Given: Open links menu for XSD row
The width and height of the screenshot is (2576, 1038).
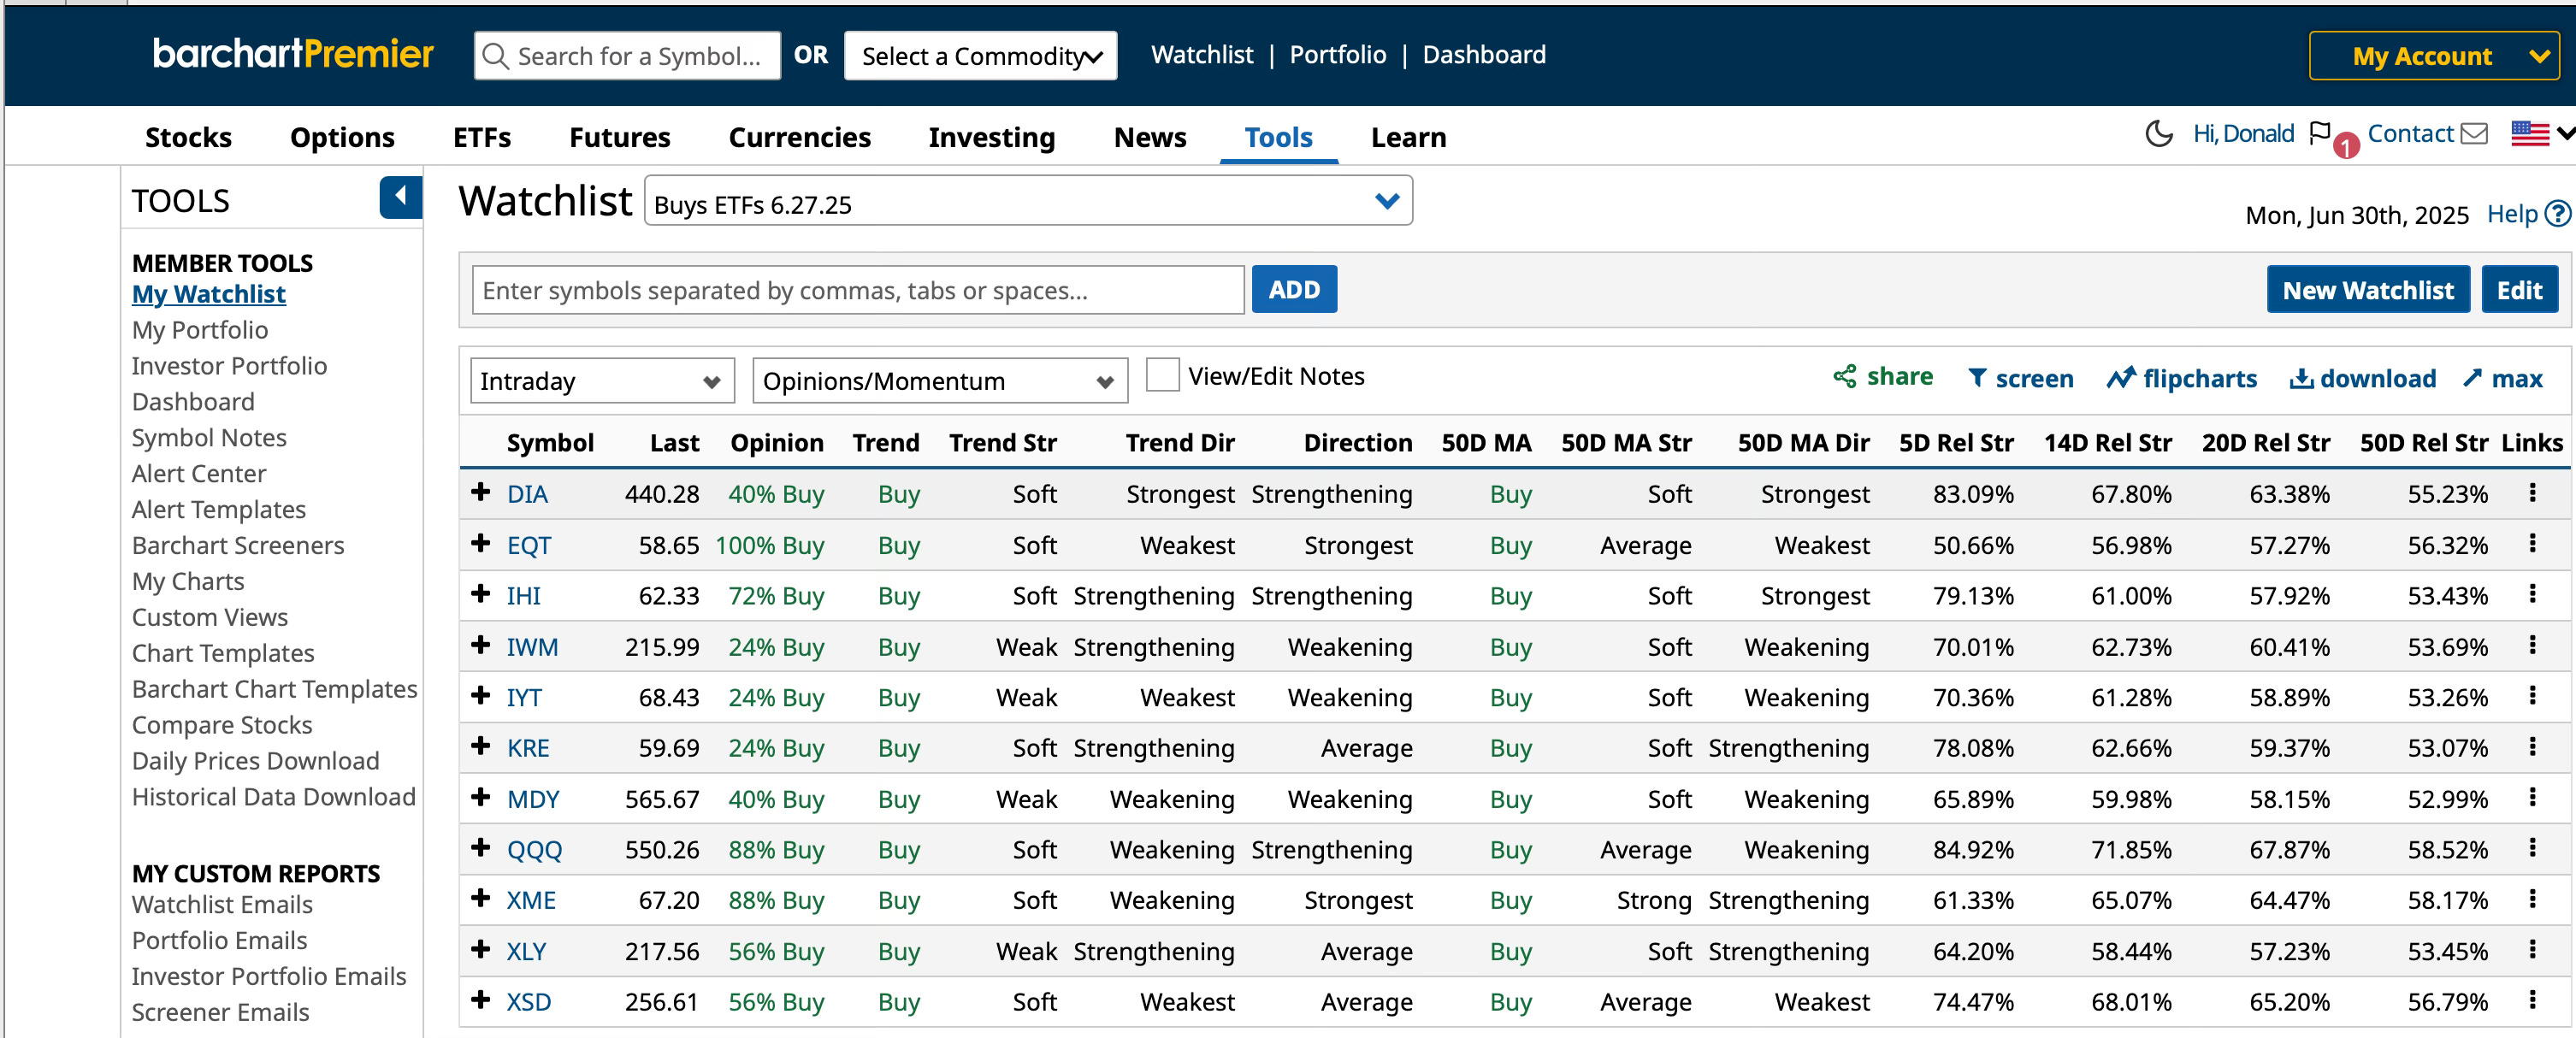Looking at the screenshot, I should (2532, 1000).
